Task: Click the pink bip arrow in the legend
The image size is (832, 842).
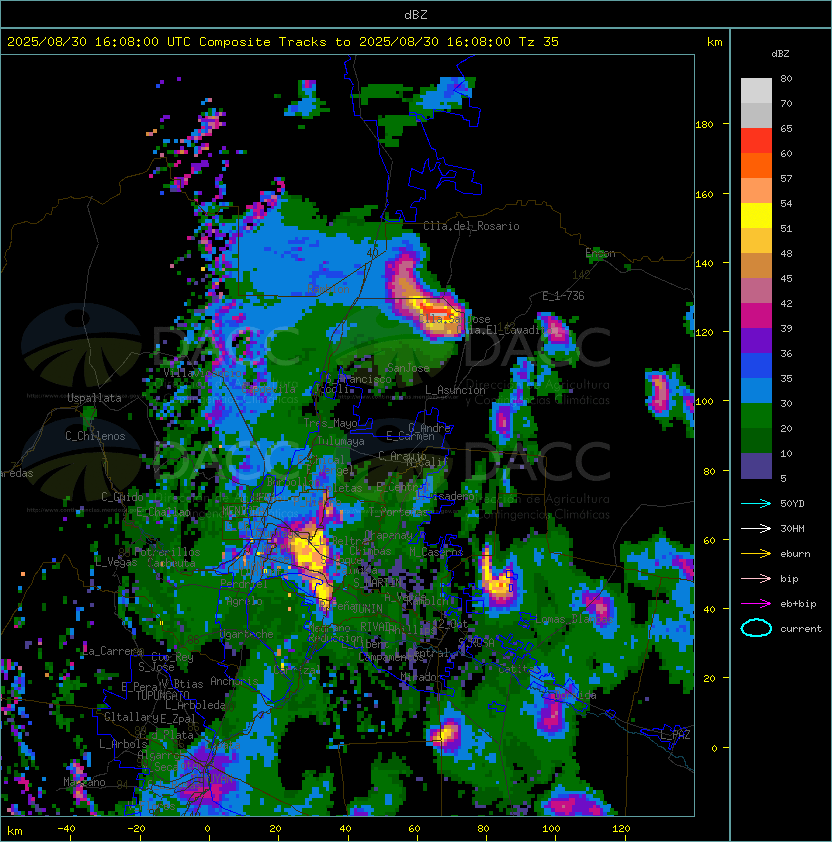Action: [x=756, y=578]
